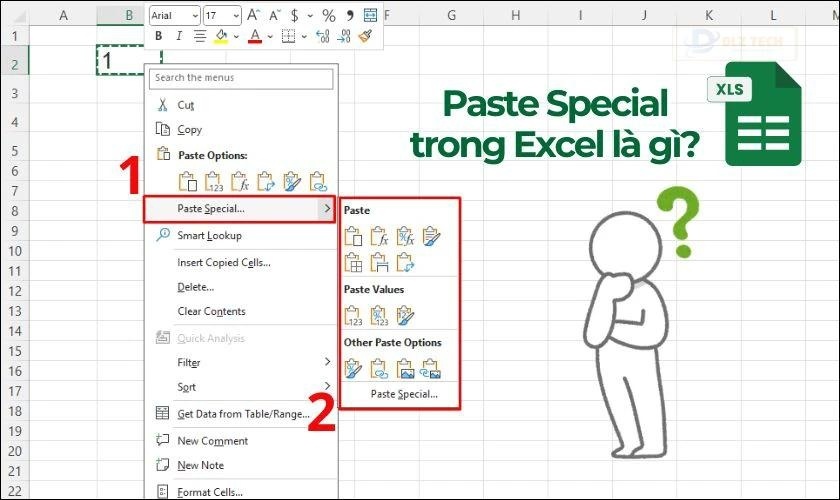Select Values & Number Formatting icon under Paste Values
The height and width of the screenshot is (500, 840).
point(379,316)
